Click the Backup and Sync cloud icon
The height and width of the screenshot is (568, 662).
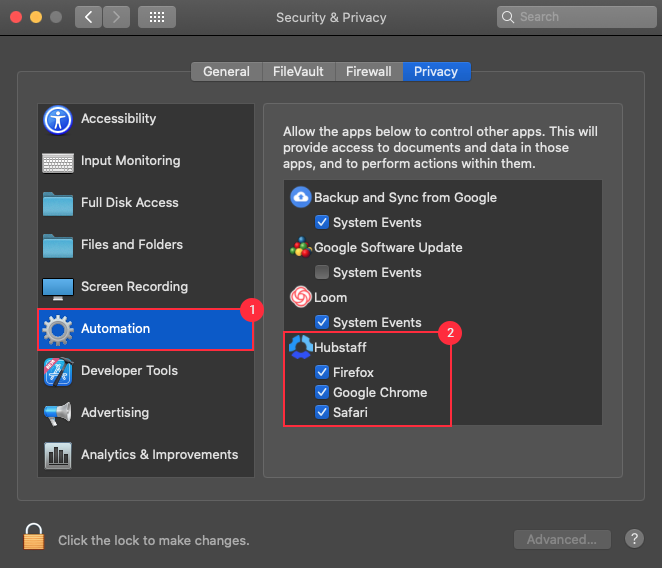coord(301,197)
